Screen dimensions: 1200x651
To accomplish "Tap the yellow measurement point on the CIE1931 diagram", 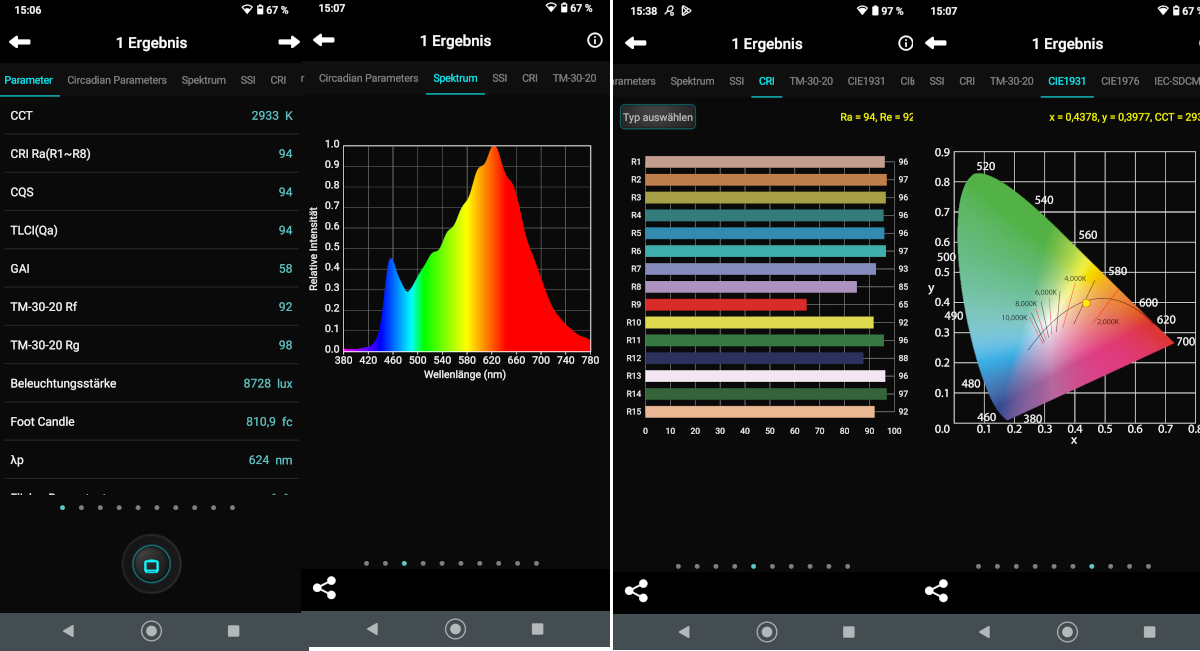I will (x=1086, y=303).
